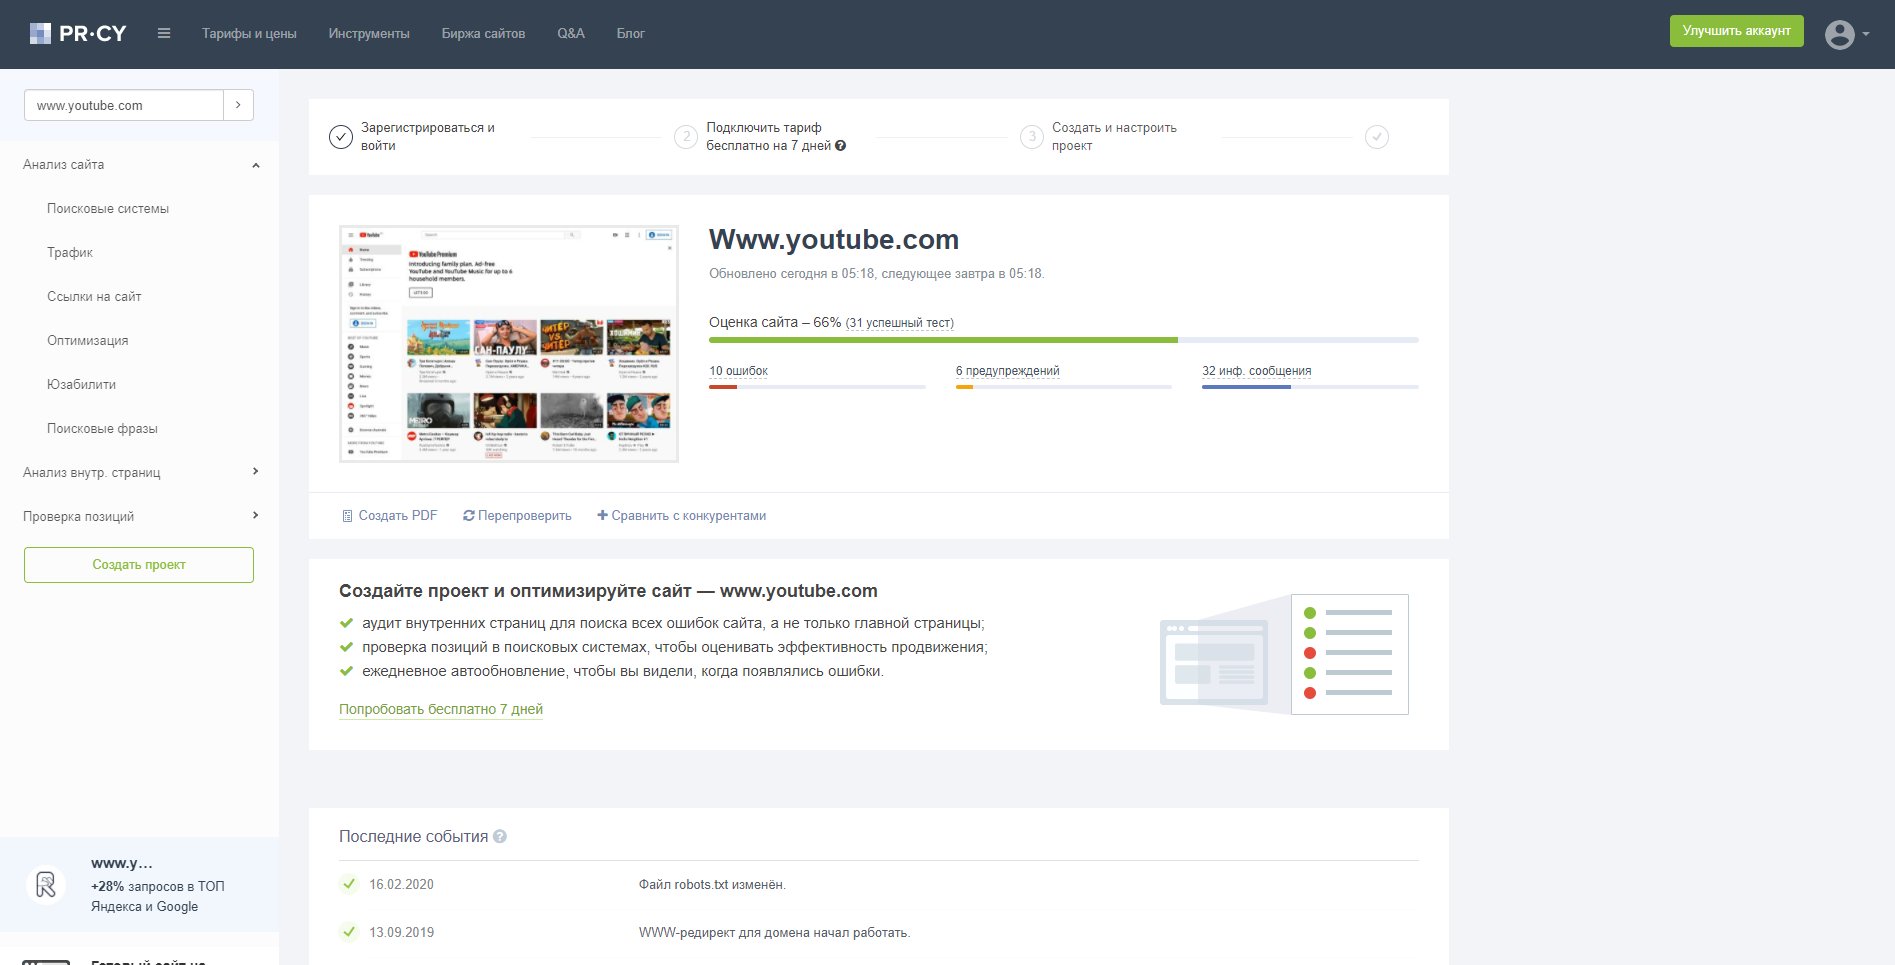Click the checkmark beside 16.02.2020 event
Viewport: 1895px width, 965px height.
click(349, 884)
